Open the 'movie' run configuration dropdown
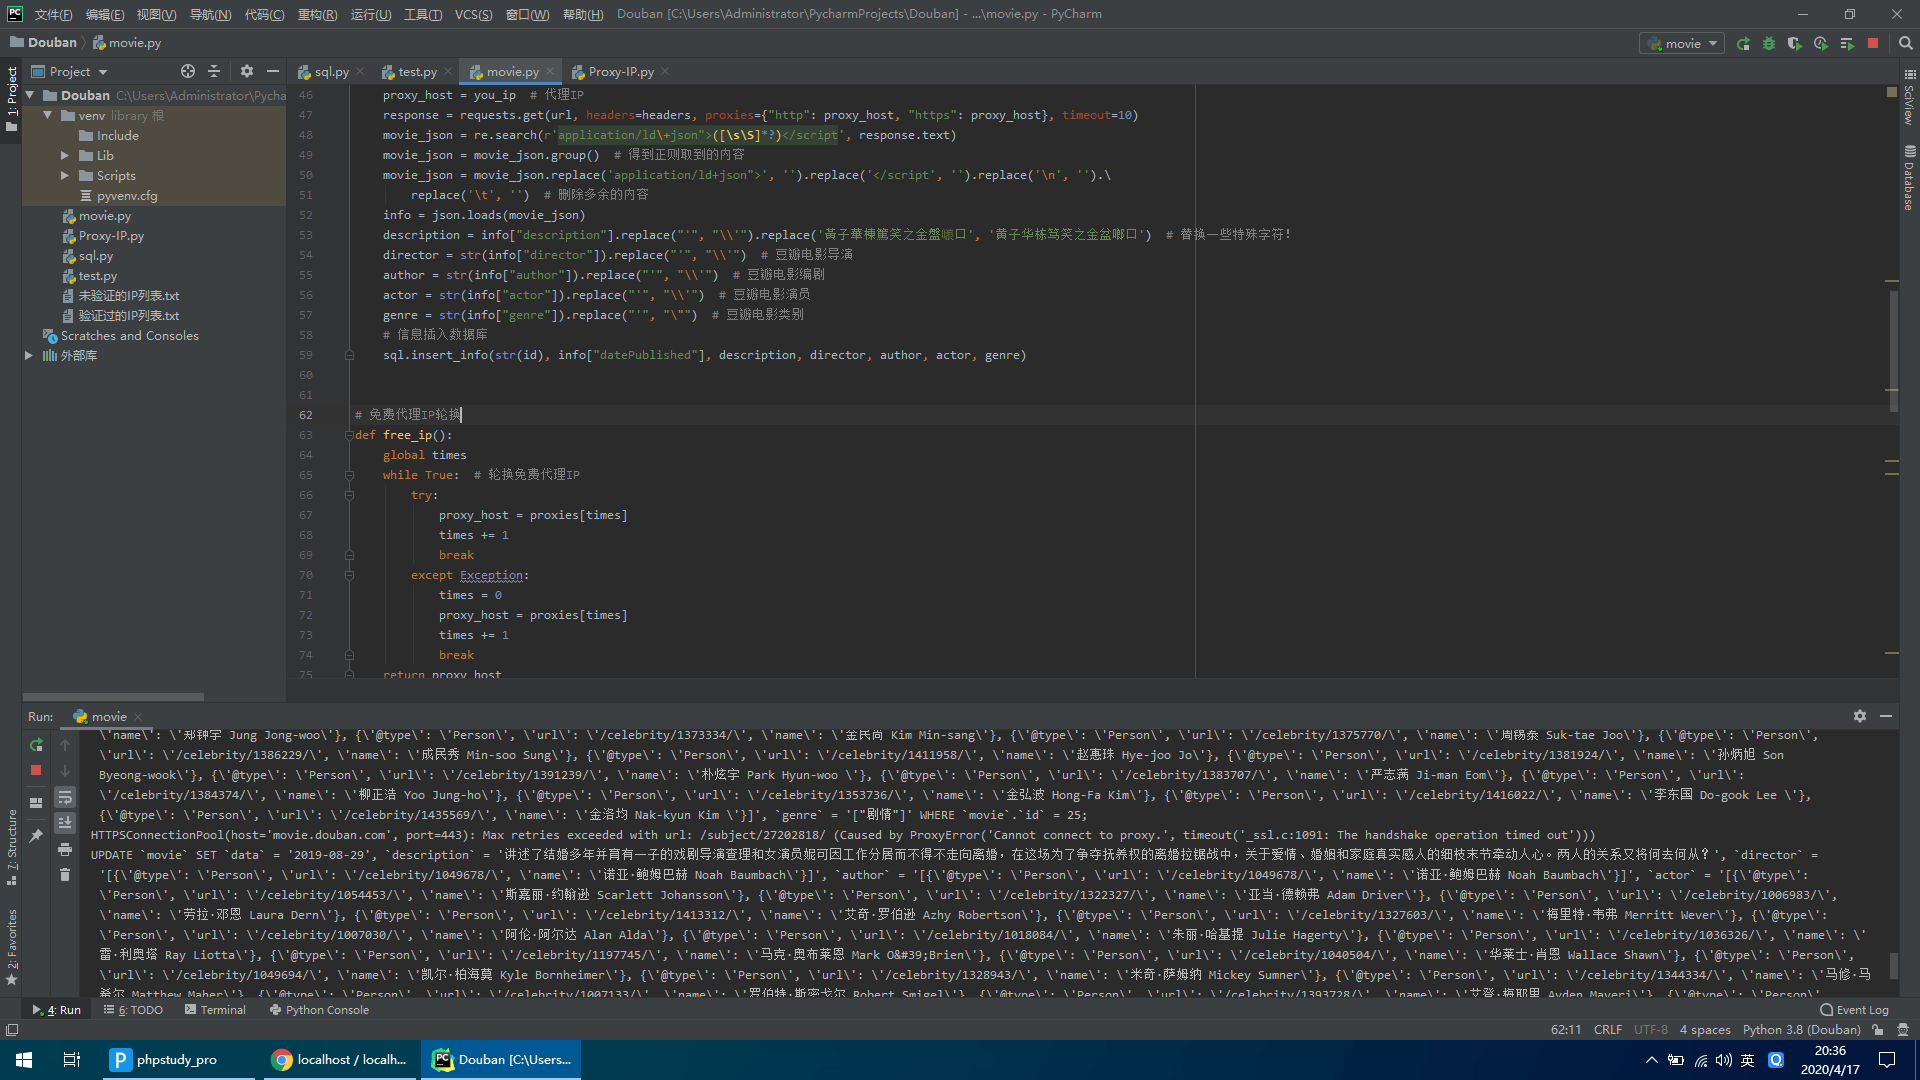The height and width of the screenshot is (1080, 1920). [x=1683, y=43]
